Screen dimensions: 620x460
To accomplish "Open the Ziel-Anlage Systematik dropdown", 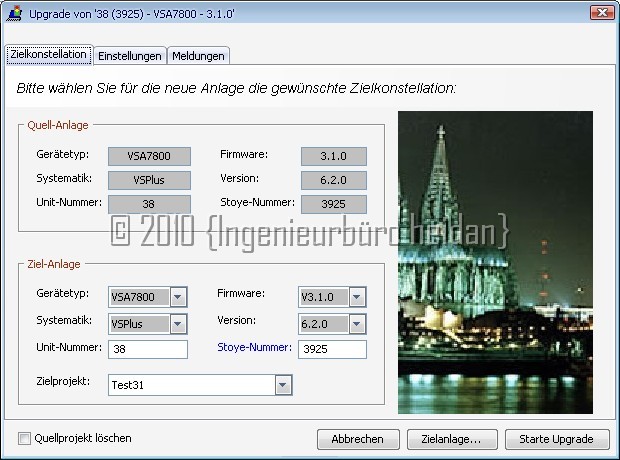I will click(177, 324).
